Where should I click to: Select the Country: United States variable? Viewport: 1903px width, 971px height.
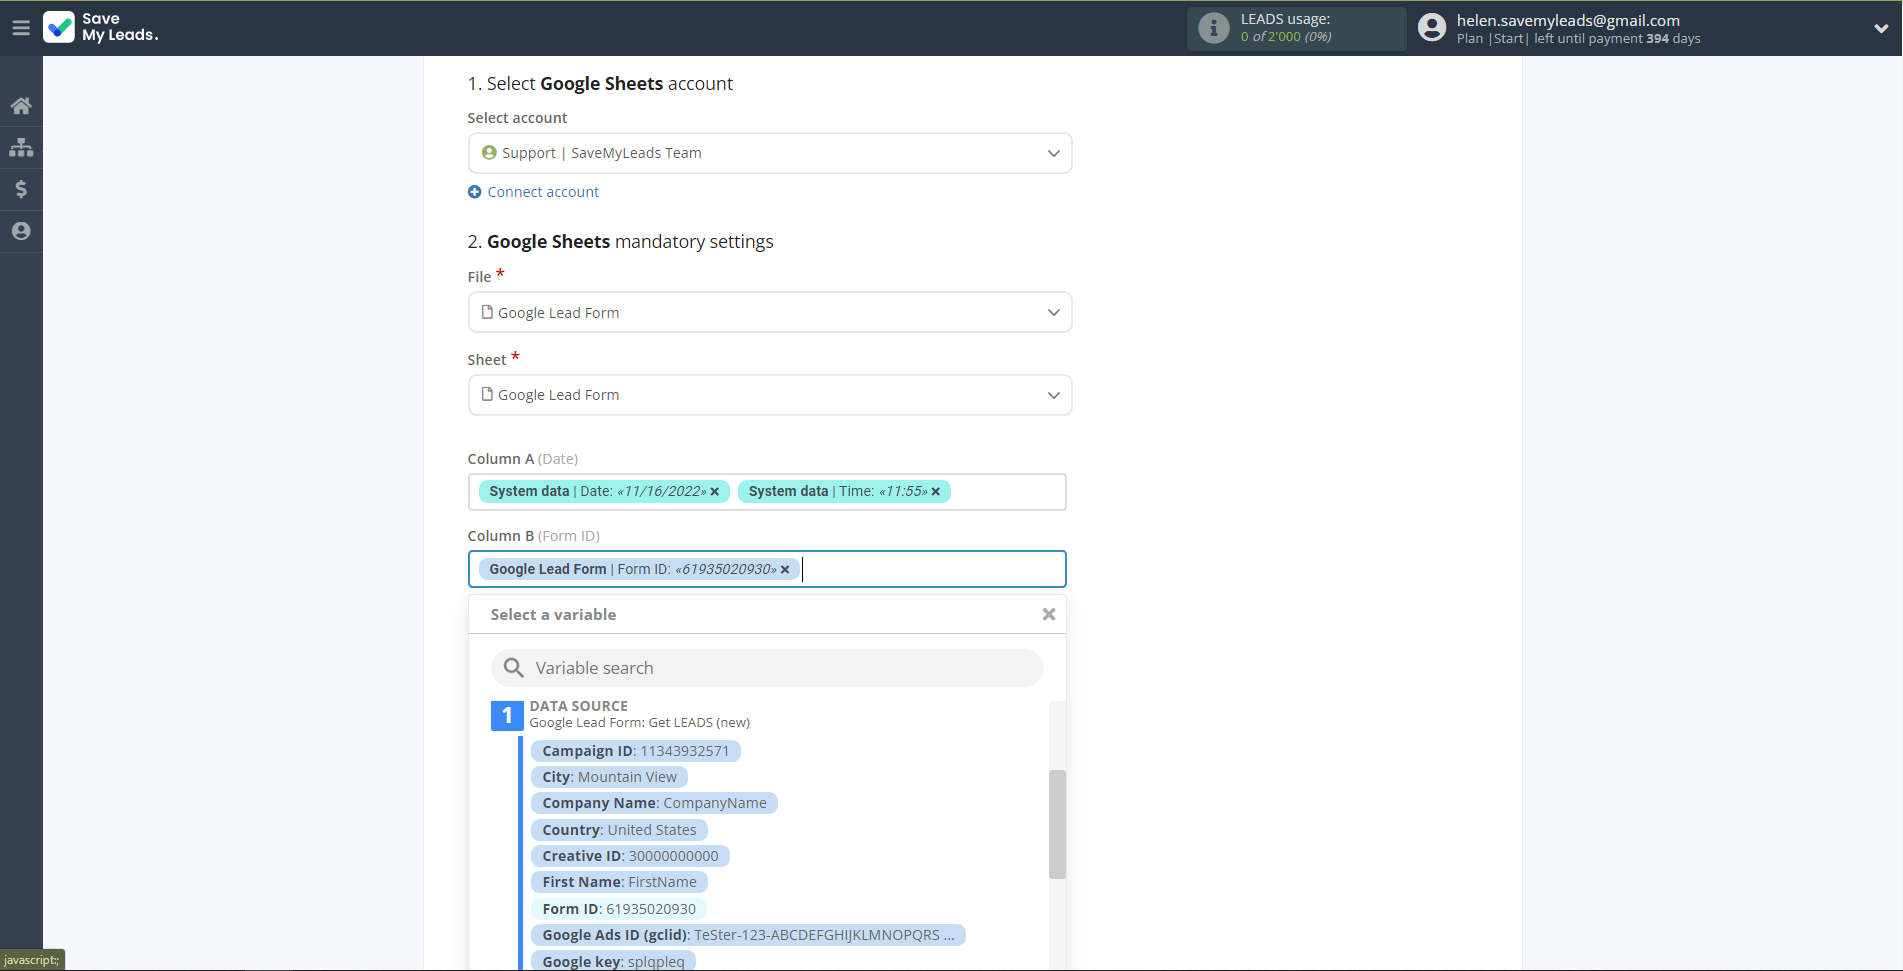click(619, 830)
